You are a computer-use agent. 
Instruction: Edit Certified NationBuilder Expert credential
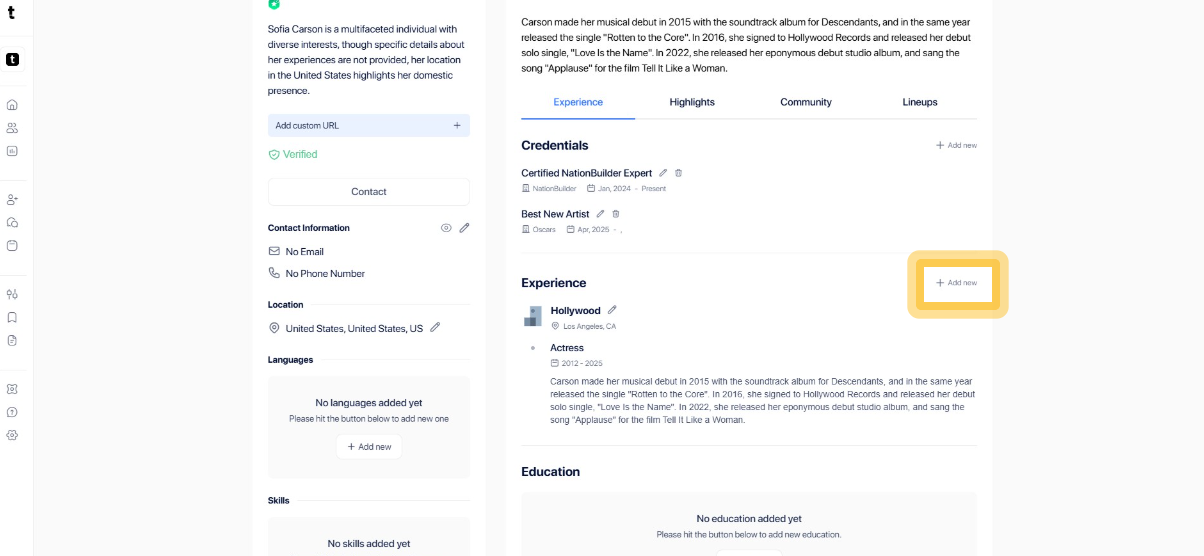coord(663,173)
